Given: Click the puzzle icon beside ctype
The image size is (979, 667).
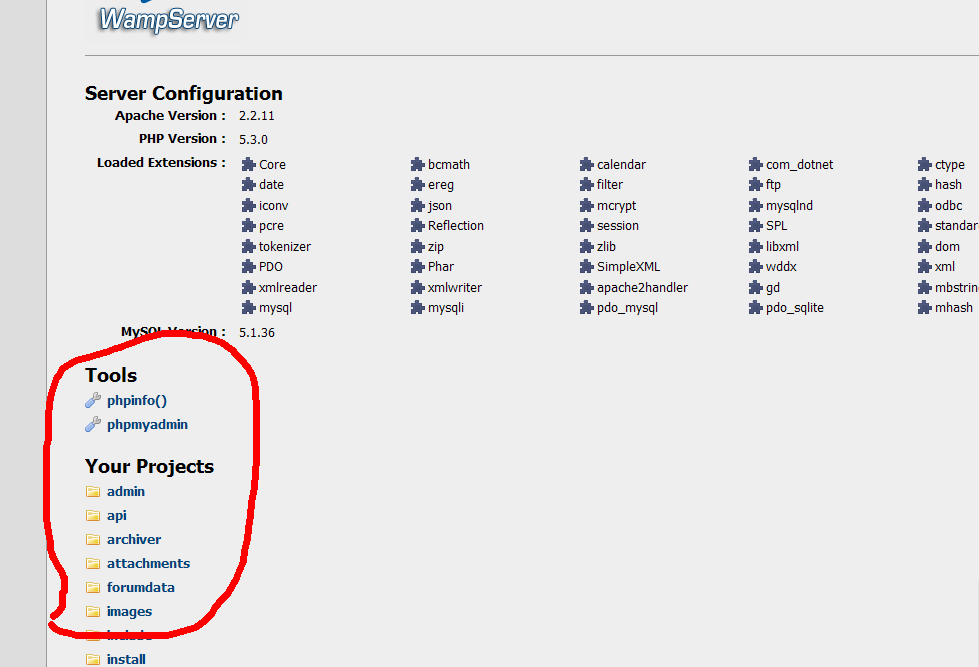Looking at the screenshot, I should pyautogui.click(x=925, y=164).
